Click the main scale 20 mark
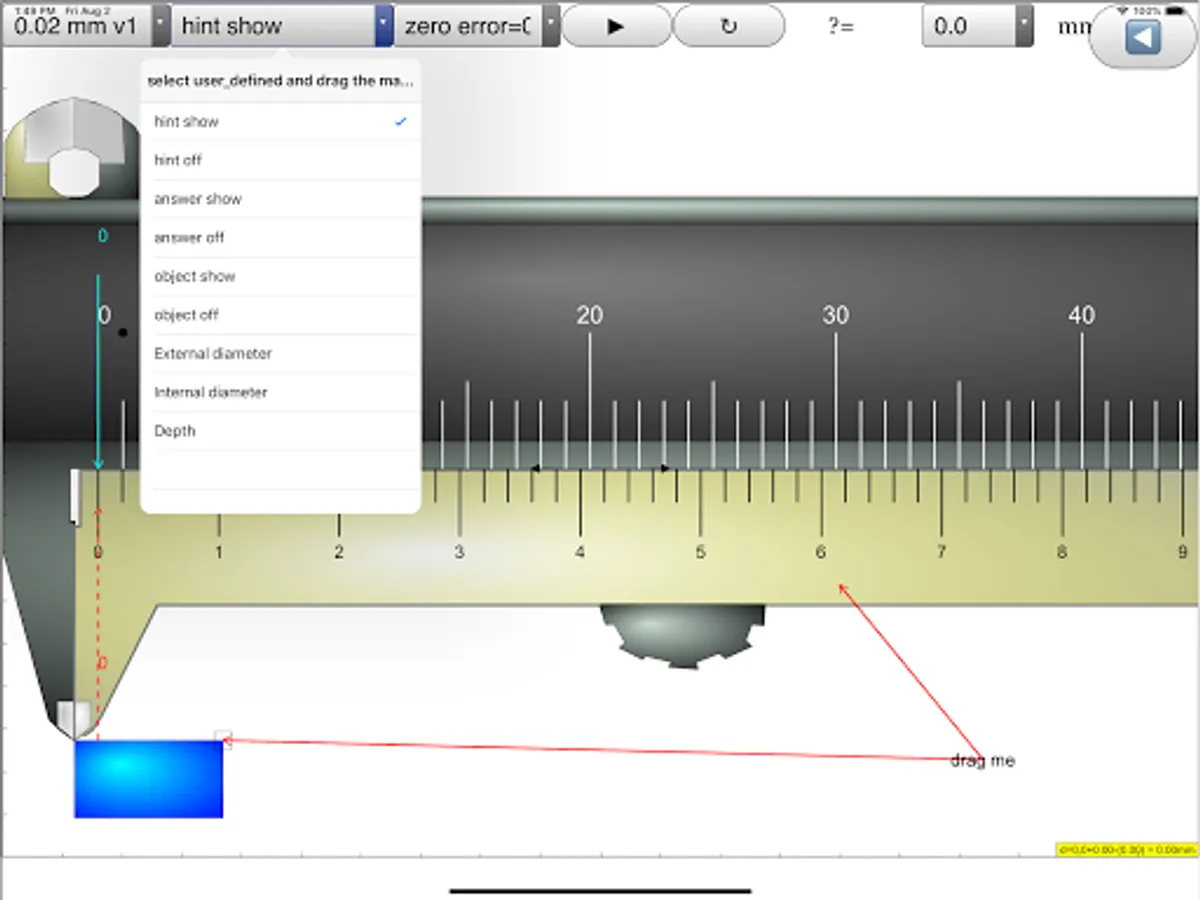 click(589, 316)
